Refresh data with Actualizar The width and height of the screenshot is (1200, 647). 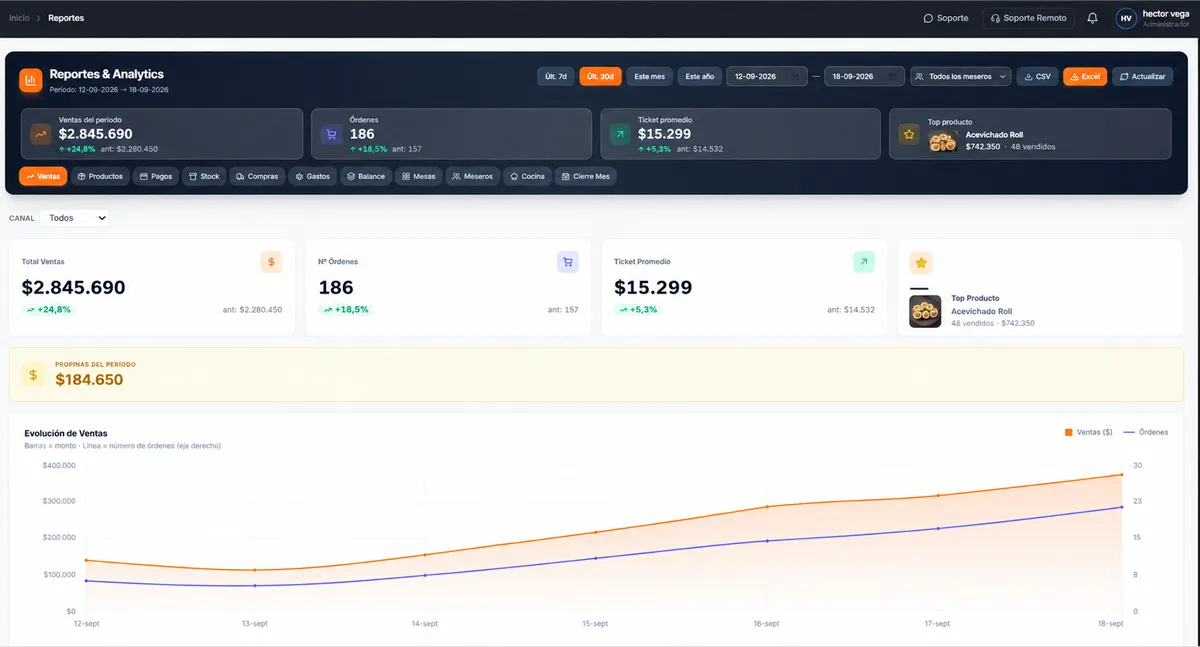point(1142,77)
